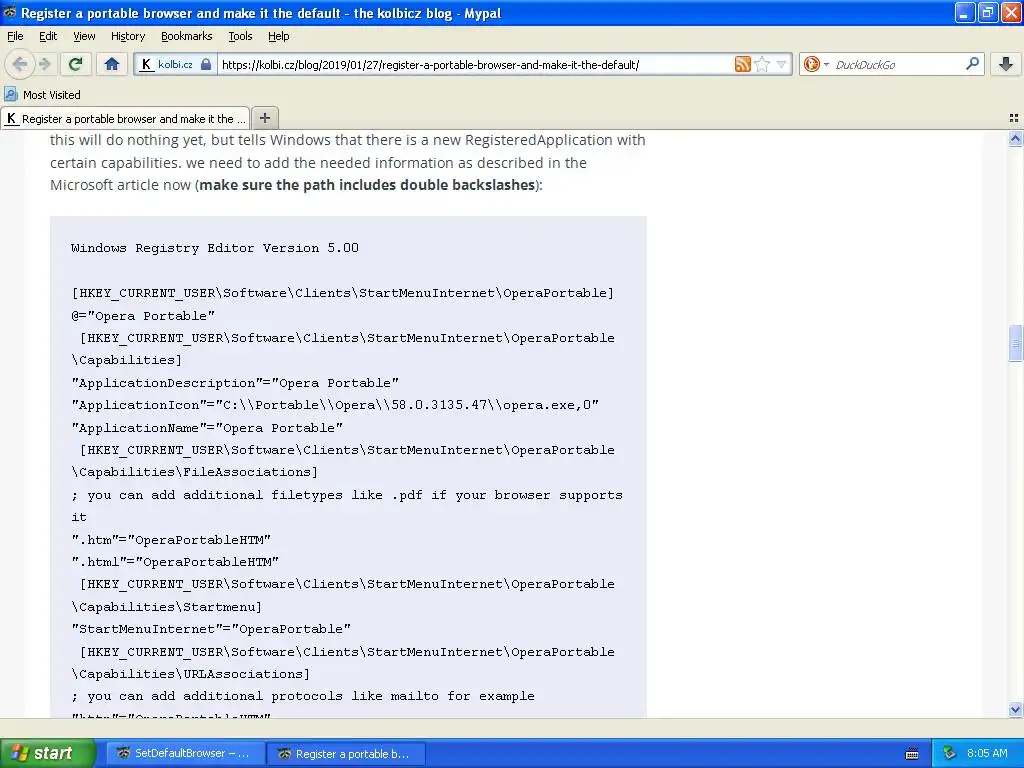Open the Help menu

tap(278, 36)
